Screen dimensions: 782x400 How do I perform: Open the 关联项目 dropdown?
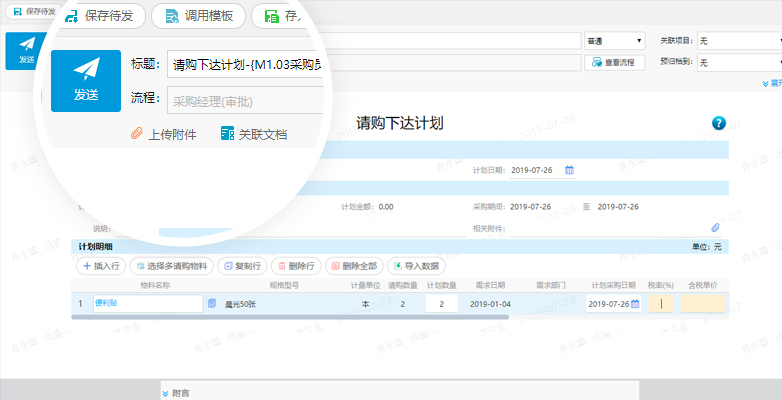[x=738, y=41]
